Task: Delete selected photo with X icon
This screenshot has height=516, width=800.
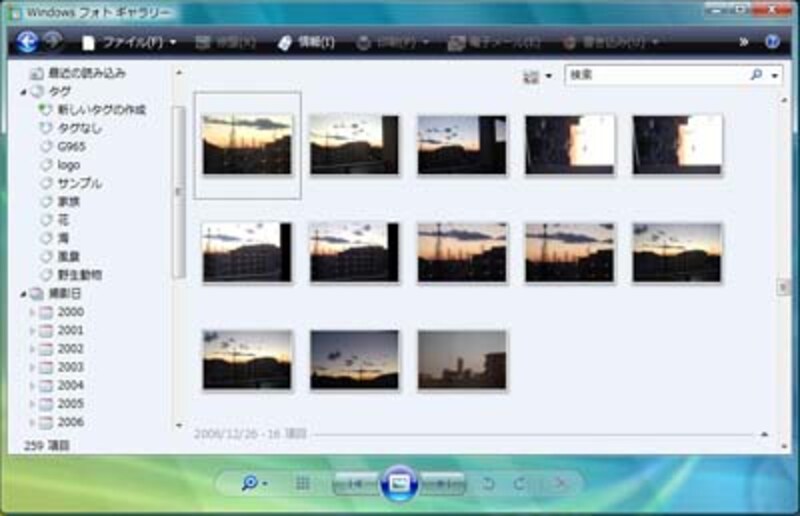Action: click(x=561, y=482)
